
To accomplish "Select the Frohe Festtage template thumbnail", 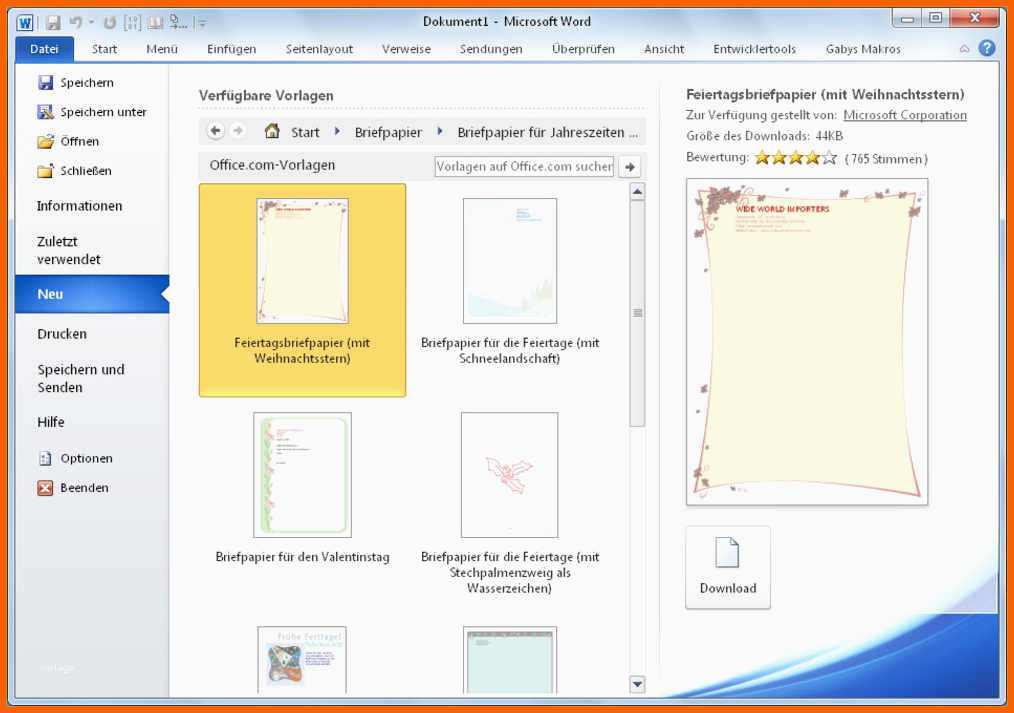I will pos(302,659).
